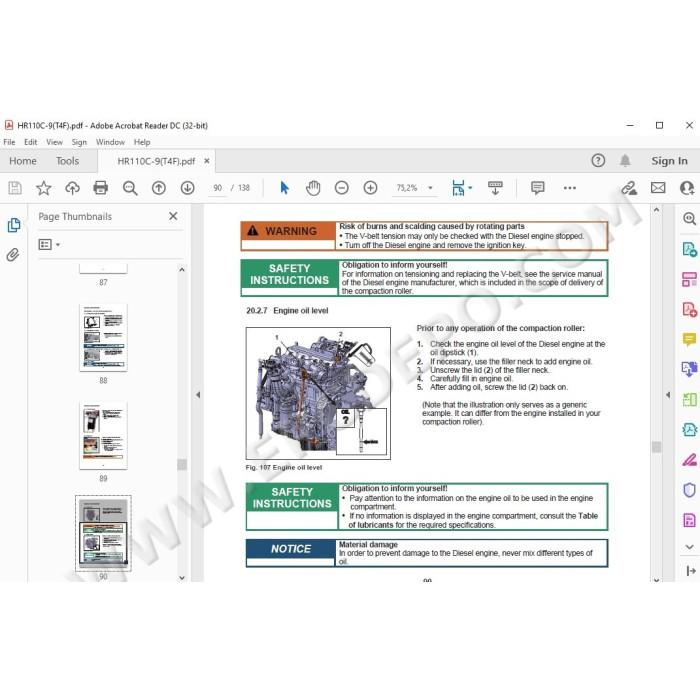
Task: Open the zoom level dropdown
Action: tap(430, 188)
